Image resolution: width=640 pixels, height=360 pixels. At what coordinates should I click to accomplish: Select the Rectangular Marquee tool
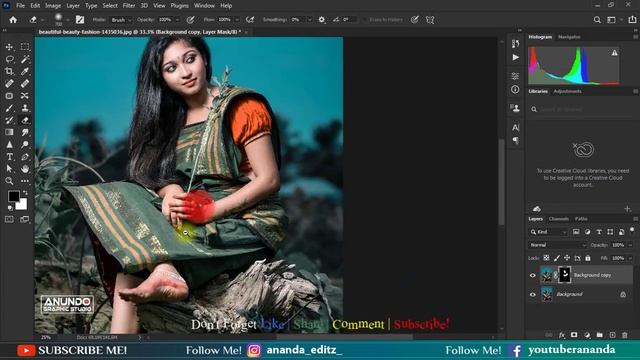tap(25, 47)
